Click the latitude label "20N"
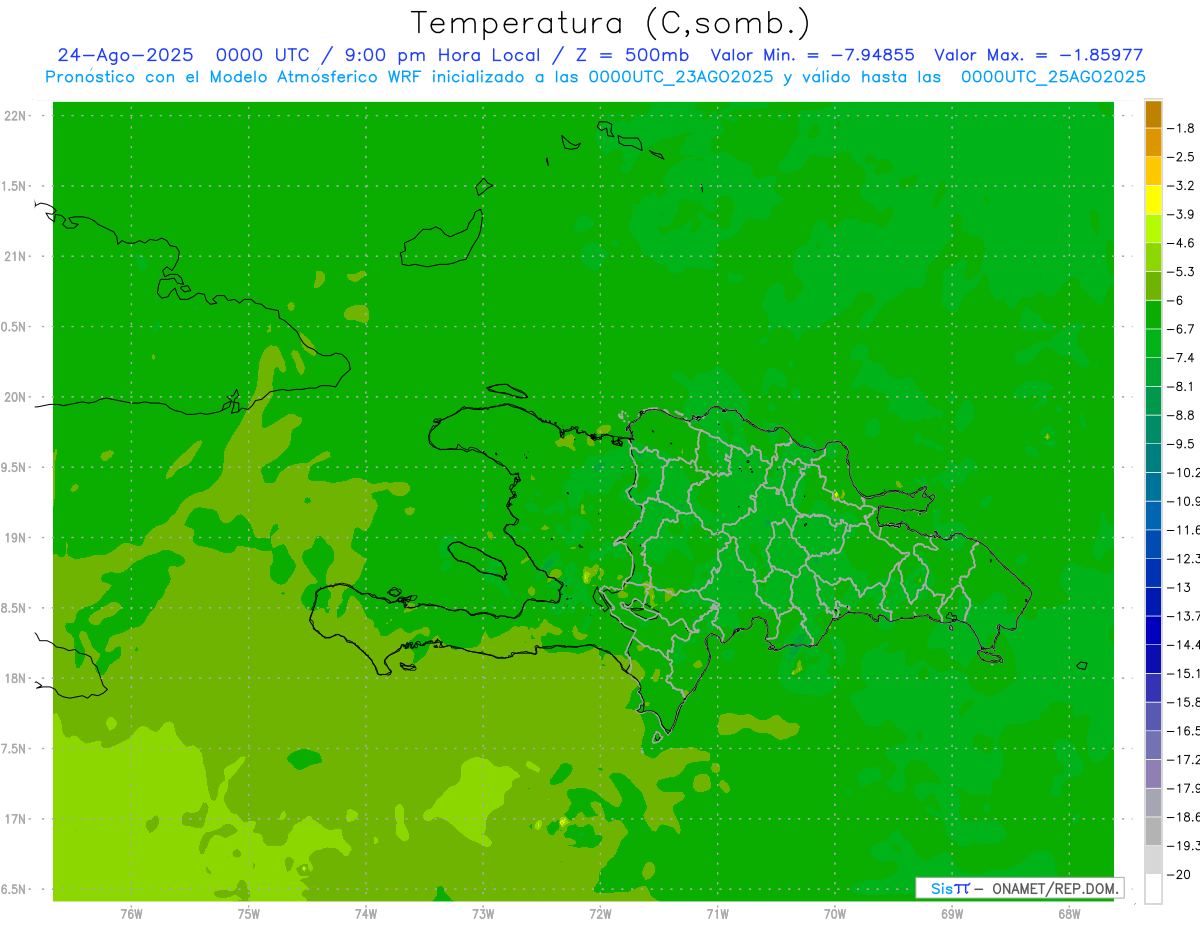This screenshot has width=1200, height=927. pos(15,398)
